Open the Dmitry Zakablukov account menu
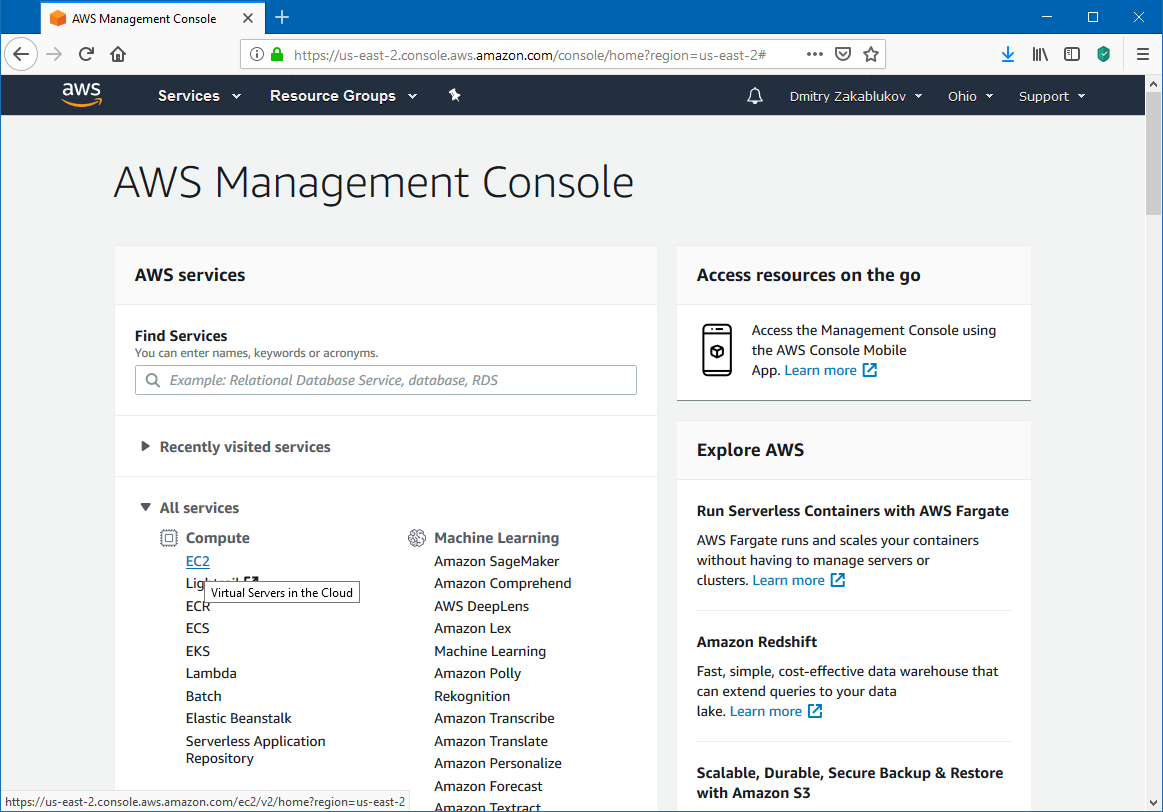1163x812 pixels. (856, 96)
